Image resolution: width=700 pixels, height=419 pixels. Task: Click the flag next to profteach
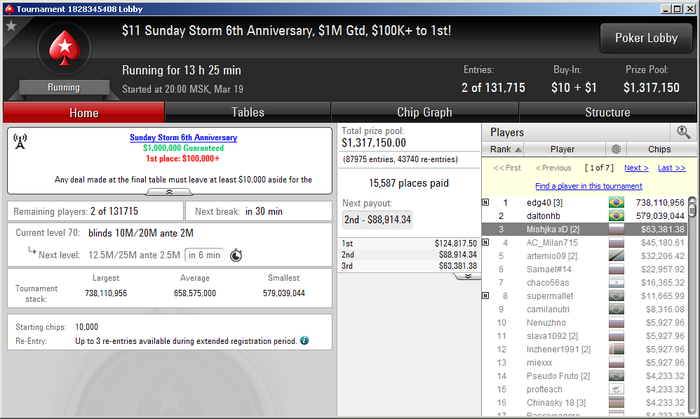click(617, 390)
